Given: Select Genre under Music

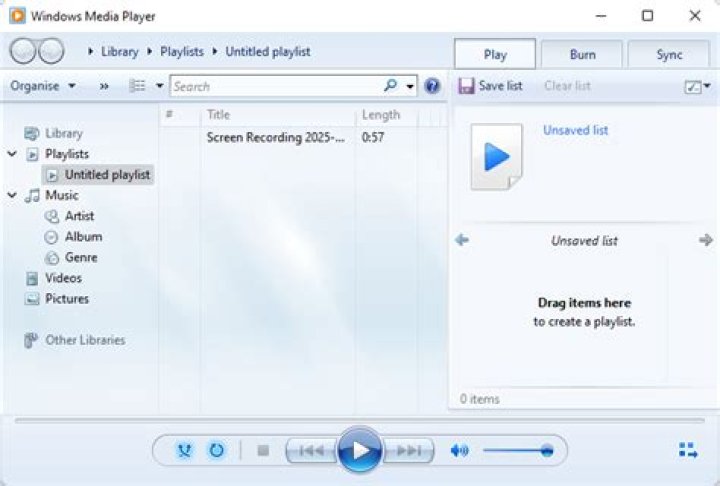Looking at the screenshot, I should pyautogui.click(x=81, y=258).
